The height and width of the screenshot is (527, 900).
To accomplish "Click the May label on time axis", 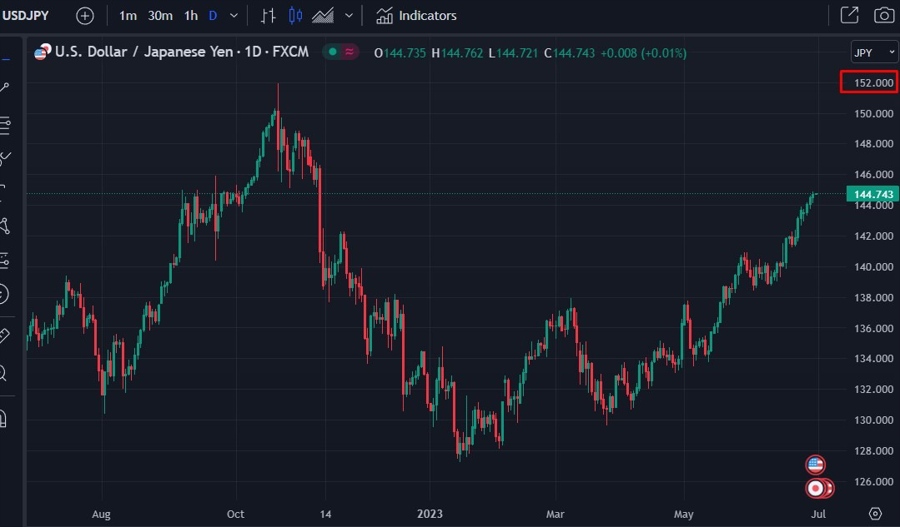I will (x=684, y=514).
